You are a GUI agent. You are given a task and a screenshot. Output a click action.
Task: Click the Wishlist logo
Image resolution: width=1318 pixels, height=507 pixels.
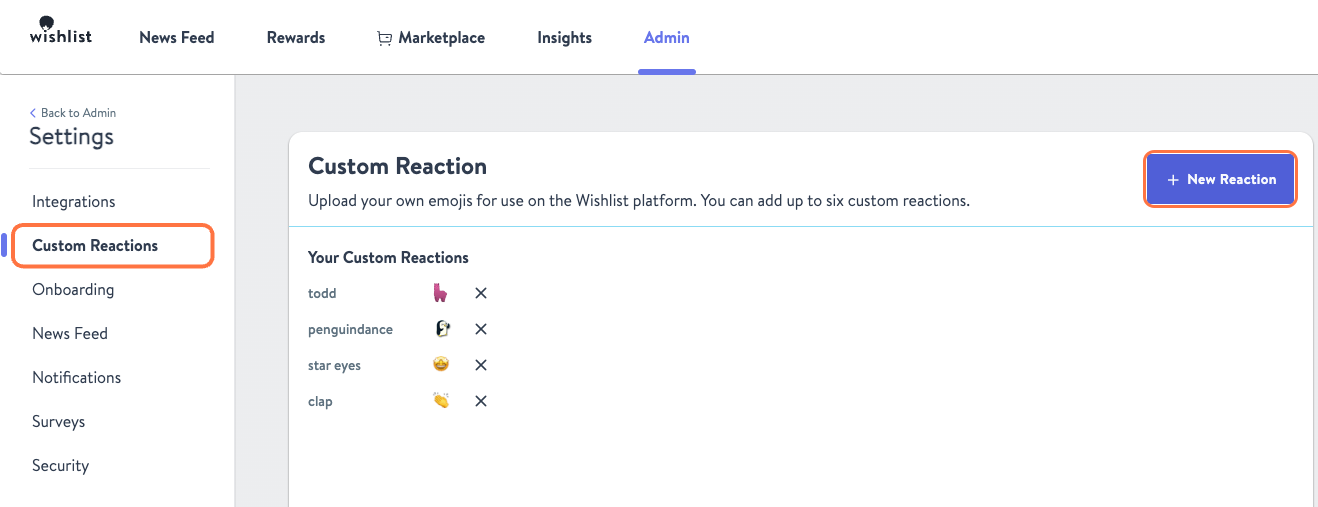[x=60, y=31]
